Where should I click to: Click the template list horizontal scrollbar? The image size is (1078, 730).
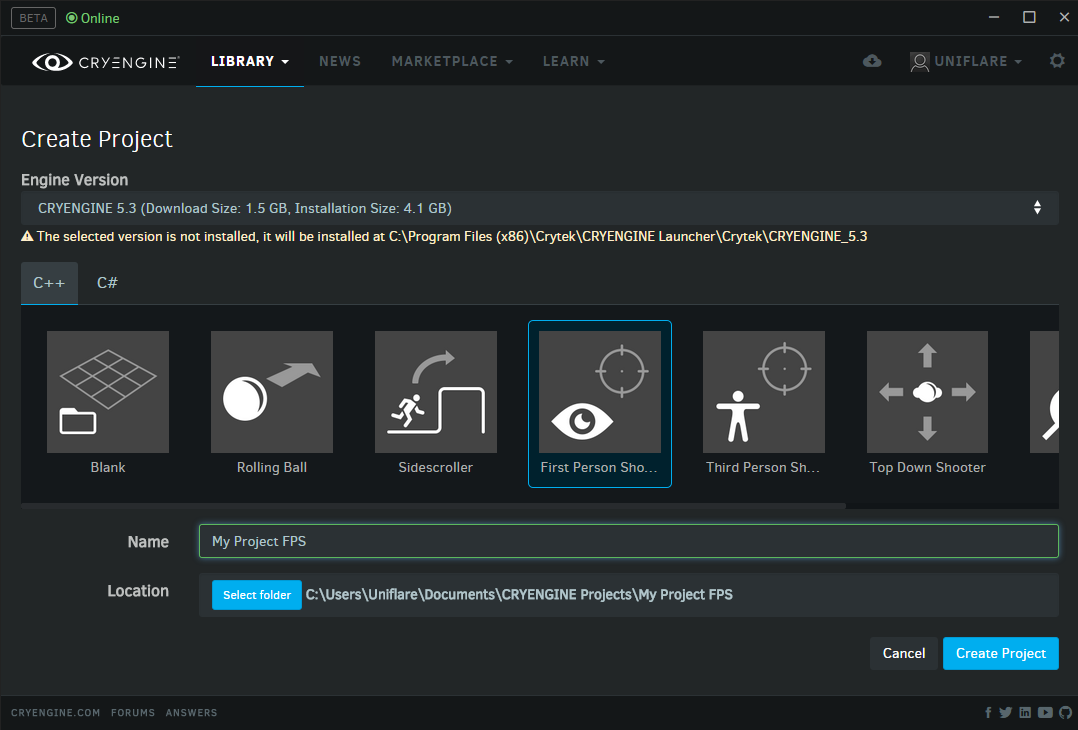[x=433, y=506]
